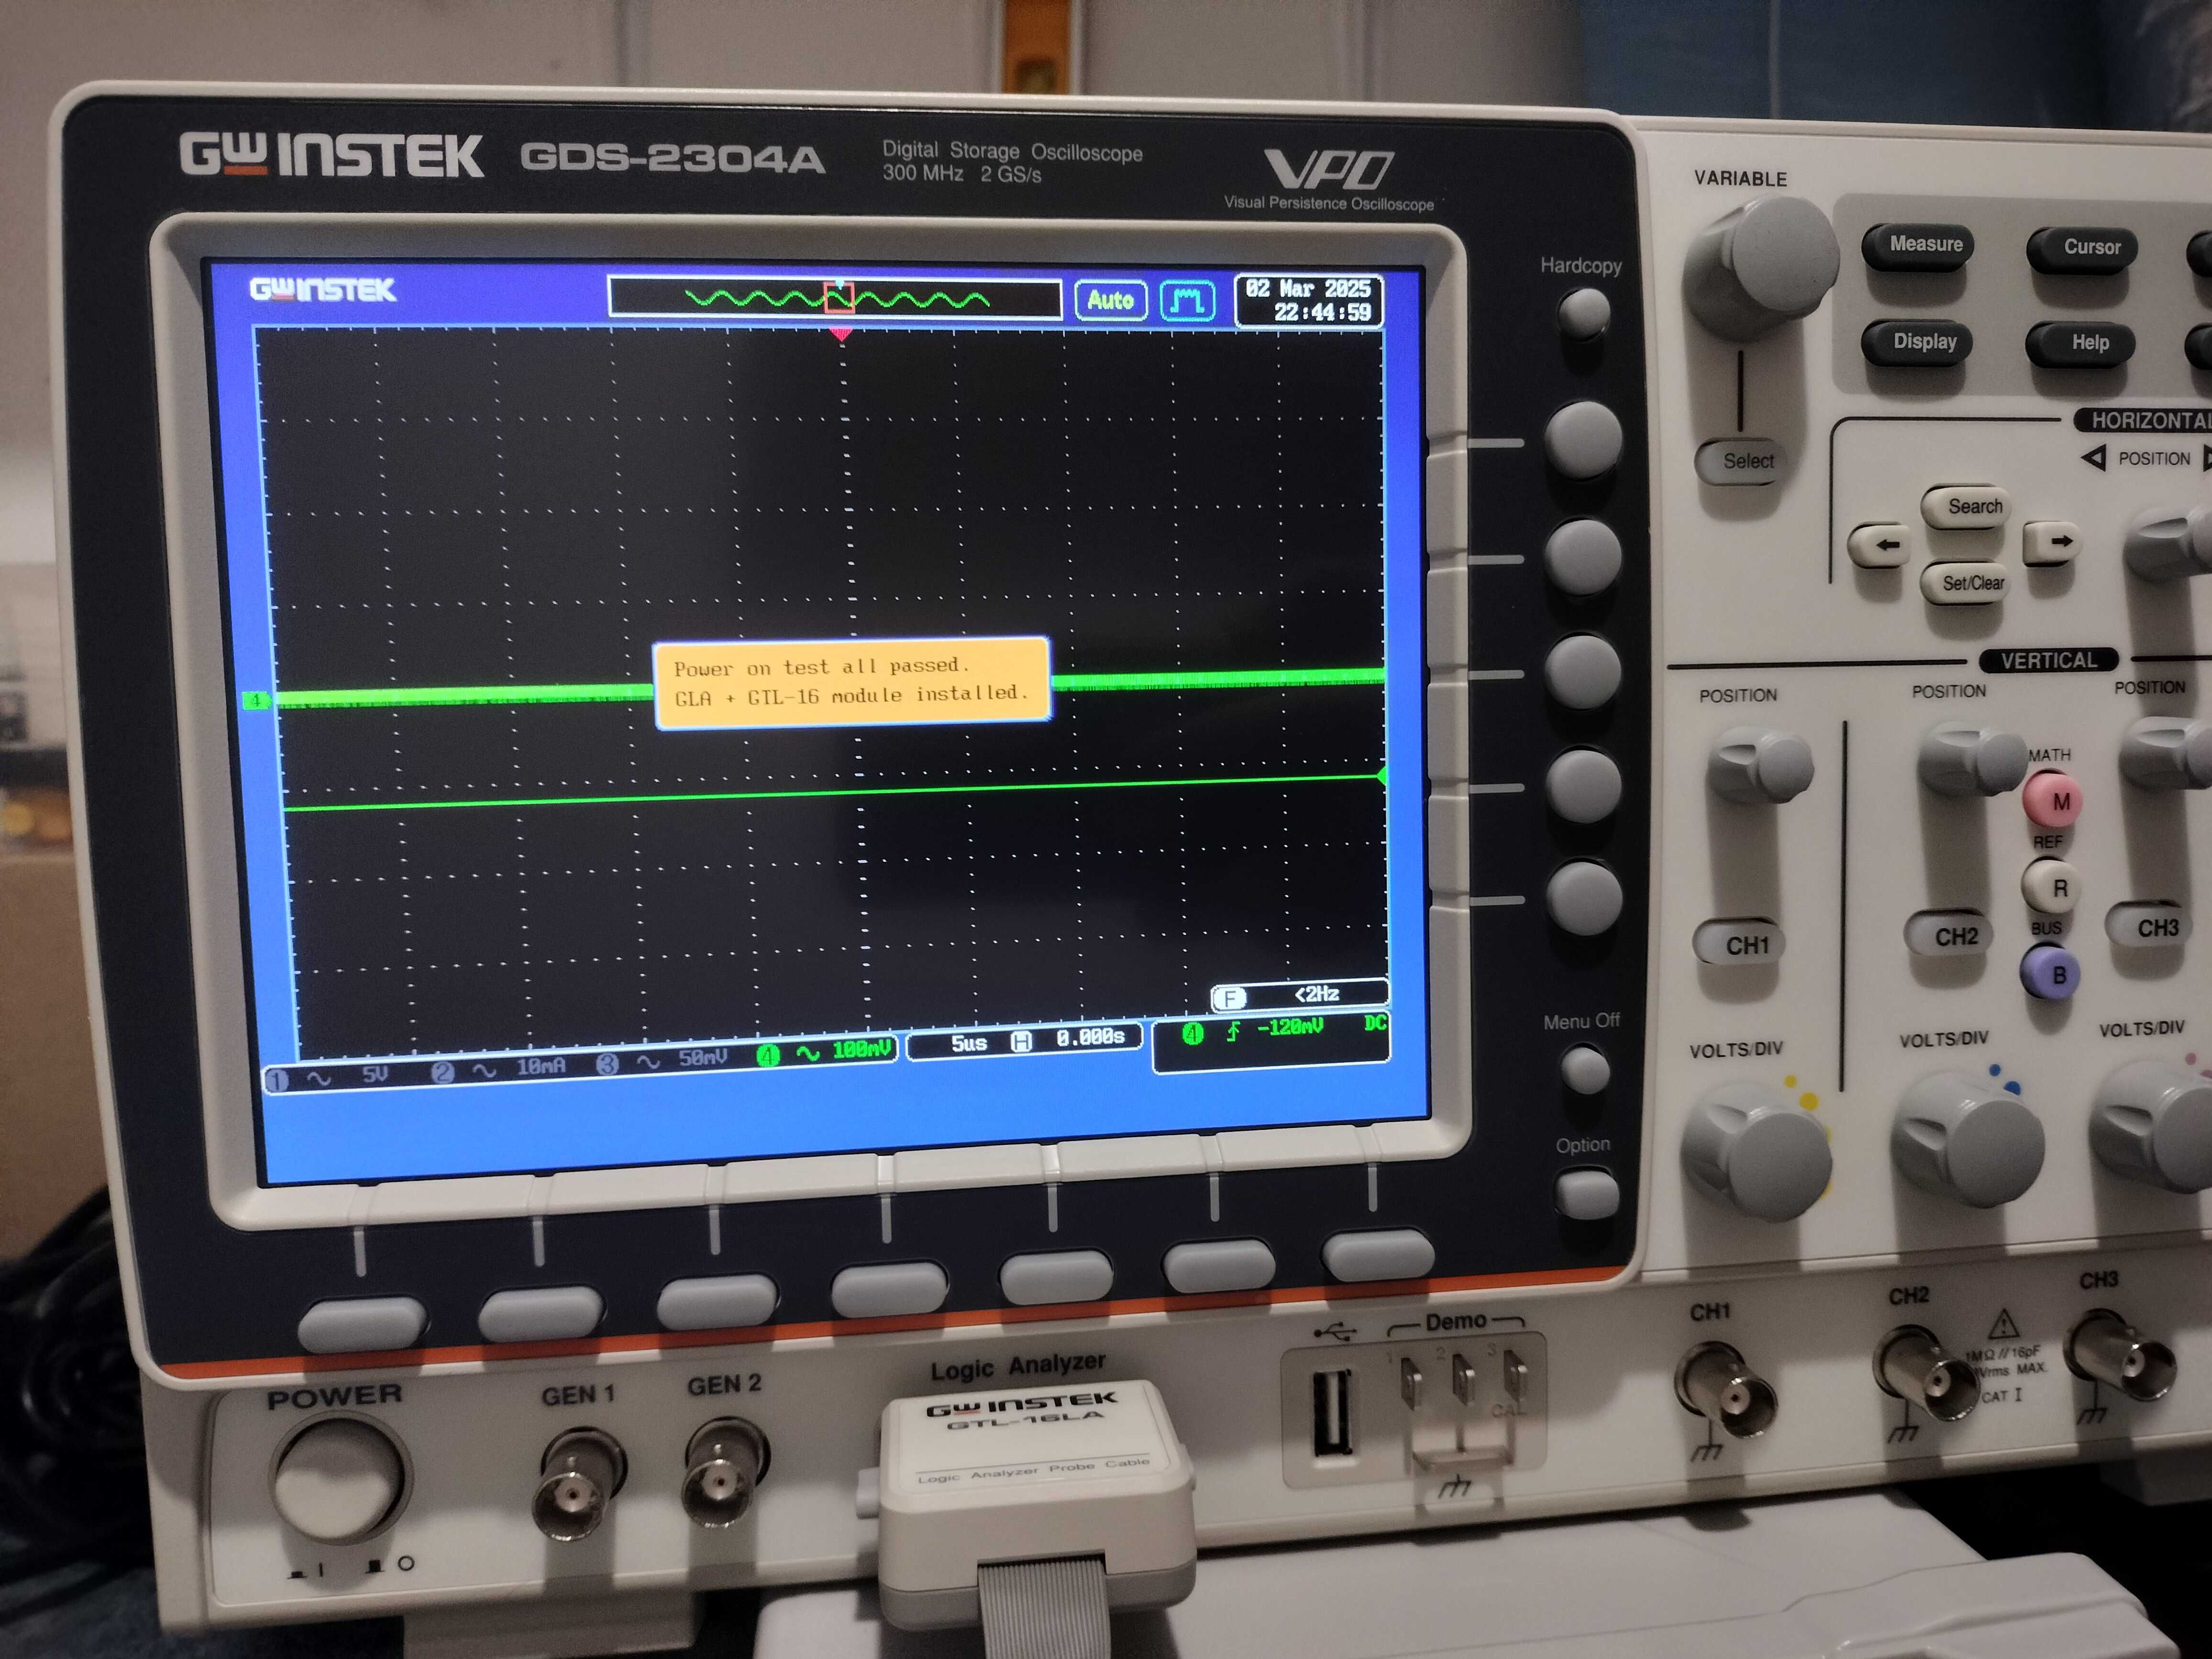Push the Menu Off button
2212x1659 pixels.
coord(1585,1069)
